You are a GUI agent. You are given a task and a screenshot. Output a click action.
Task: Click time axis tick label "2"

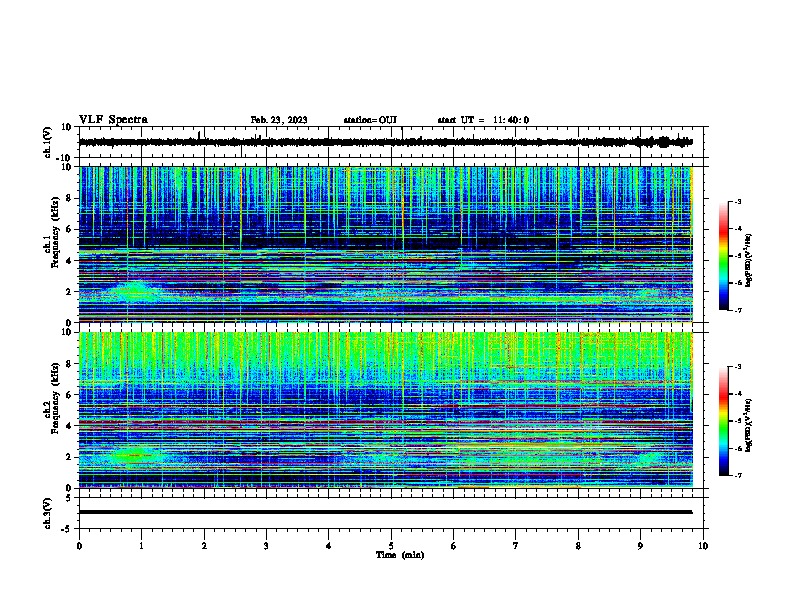204,546
